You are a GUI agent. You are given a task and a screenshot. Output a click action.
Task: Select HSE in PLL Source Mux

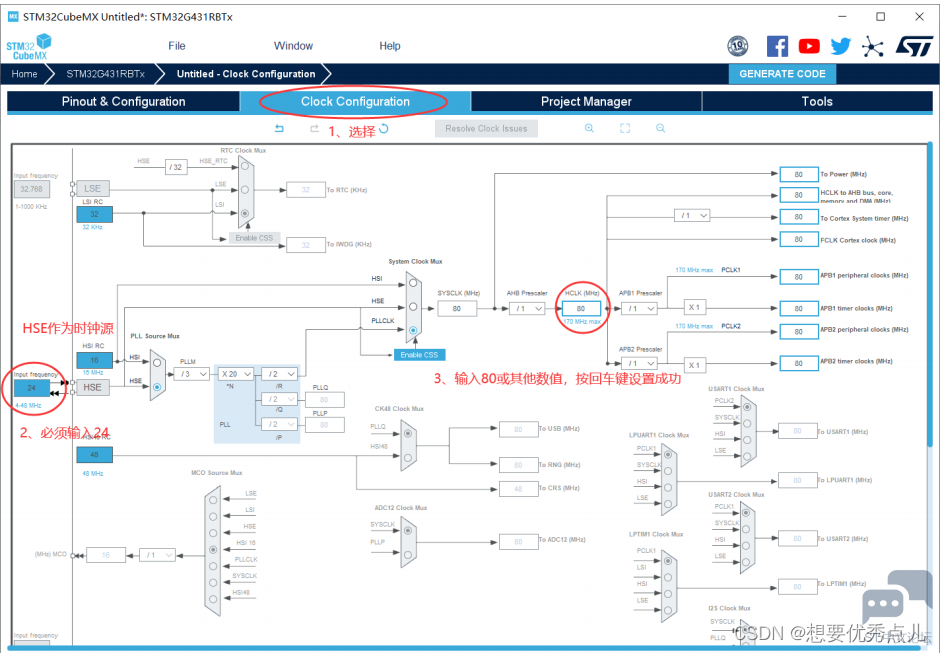click(x=157, y=387)
